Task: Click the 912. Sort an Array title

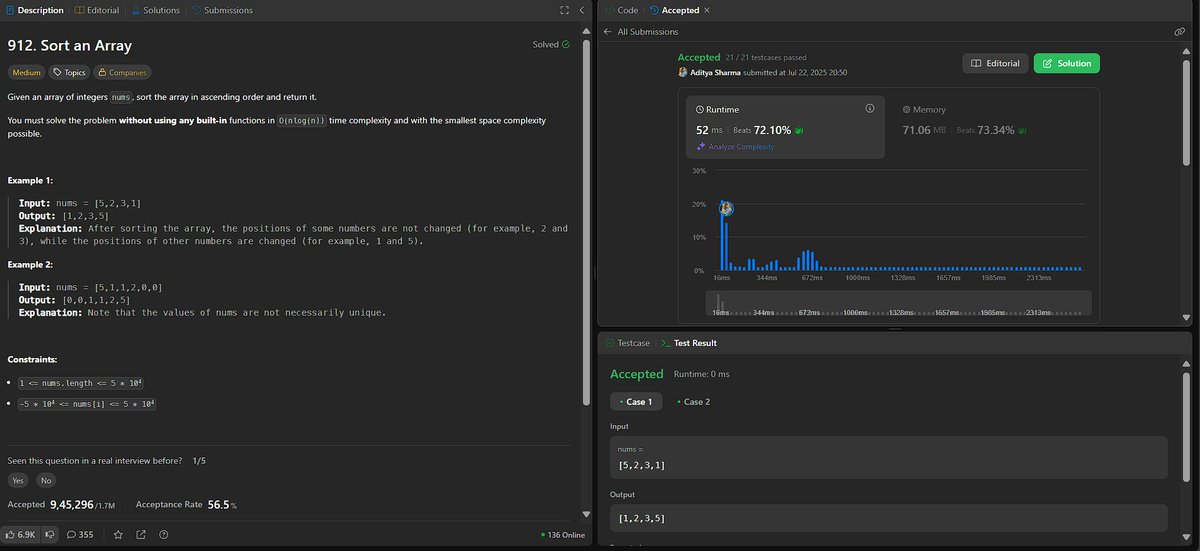Action: coord(70,45)
